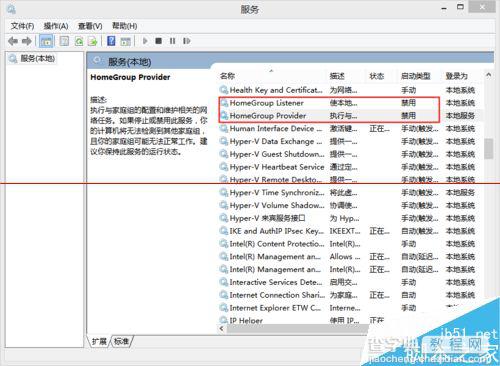Click the Forward arrow toolbar icon
The height and width of the screenshot is (366, 500).
tap(27, 41)
